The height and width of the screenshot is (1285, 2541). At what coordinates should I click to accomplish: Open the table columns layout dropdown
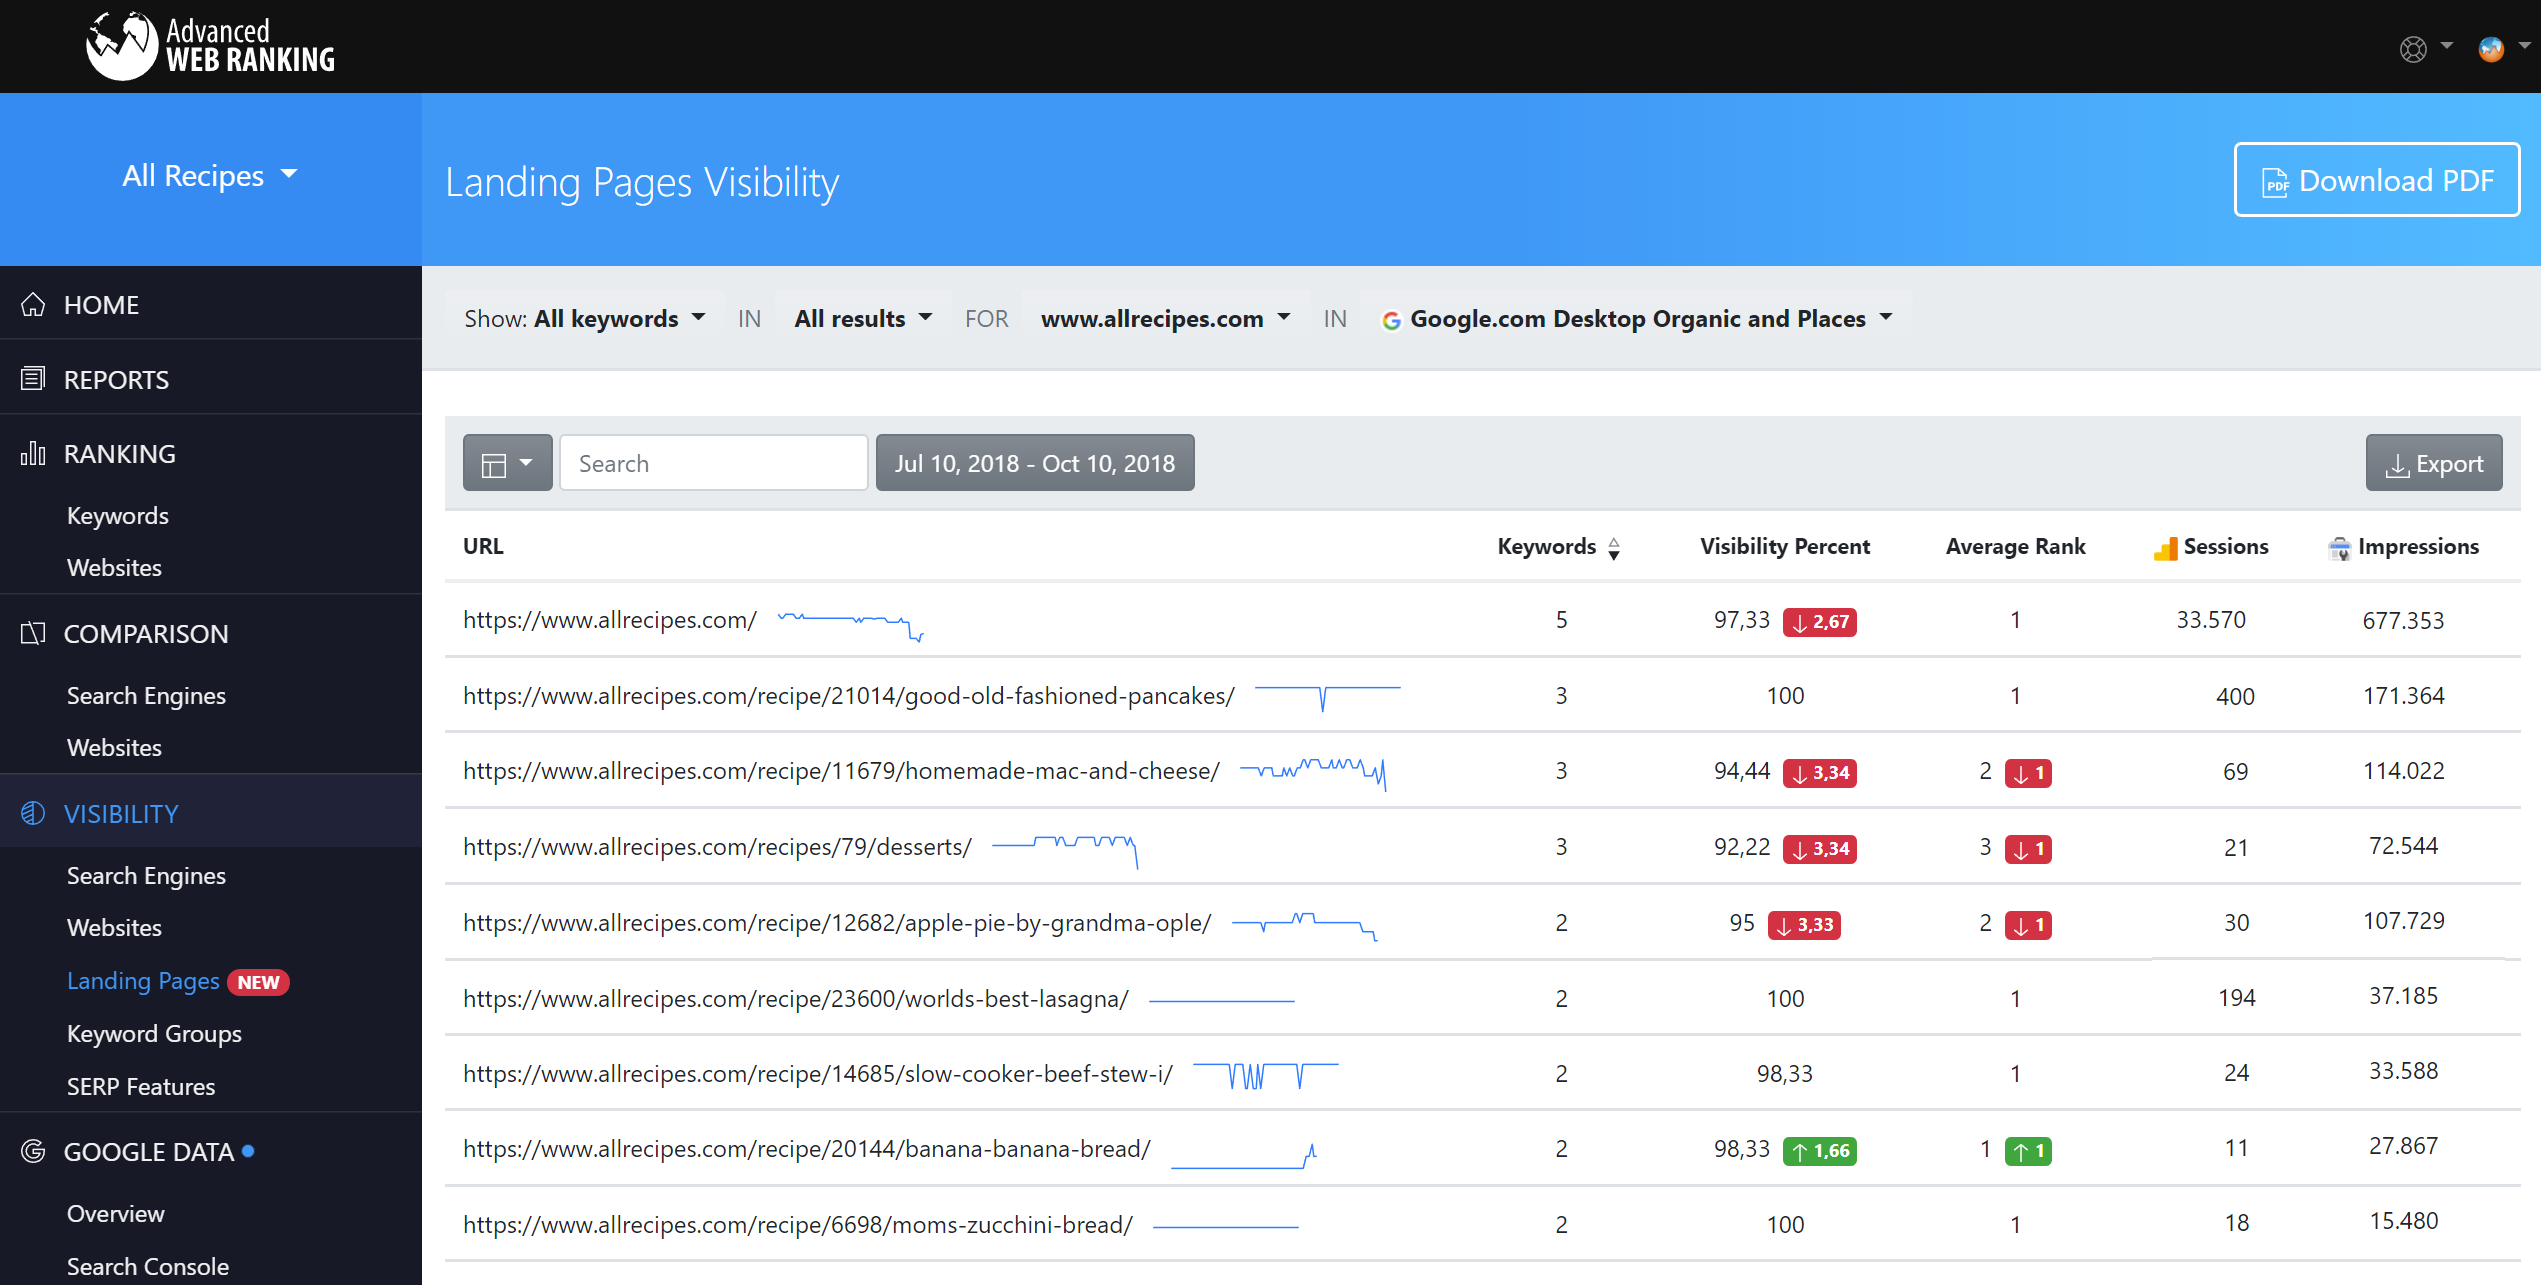point(507,463)
